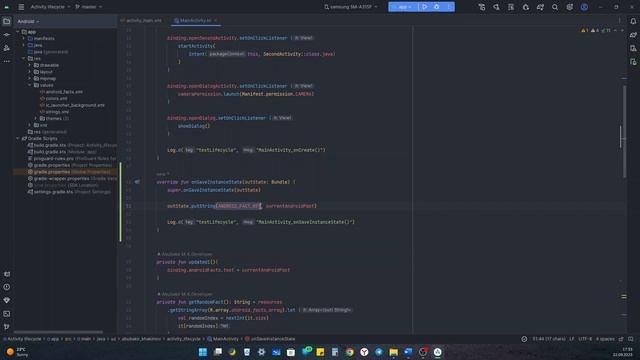Switch to the activity_main.xml tab
This screenshot has height=360, width=640.
point(142,20)
